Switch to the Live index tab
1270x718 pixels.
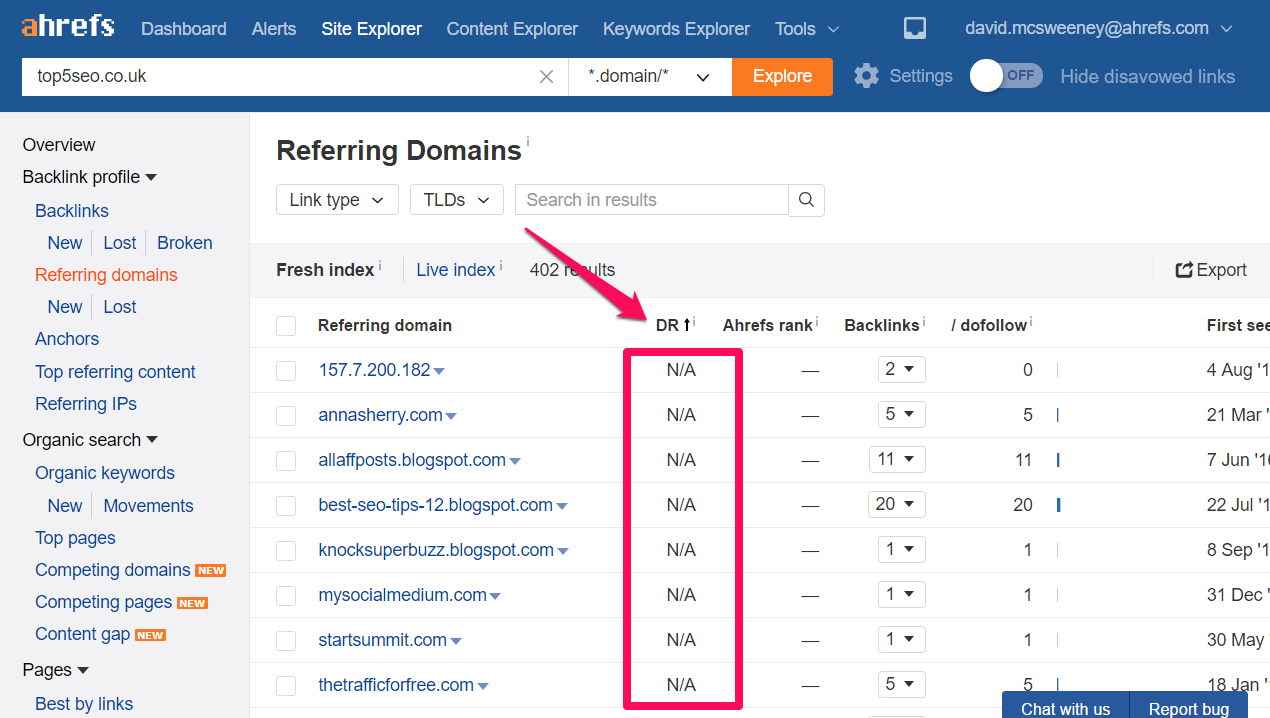[x=456, y=269]
